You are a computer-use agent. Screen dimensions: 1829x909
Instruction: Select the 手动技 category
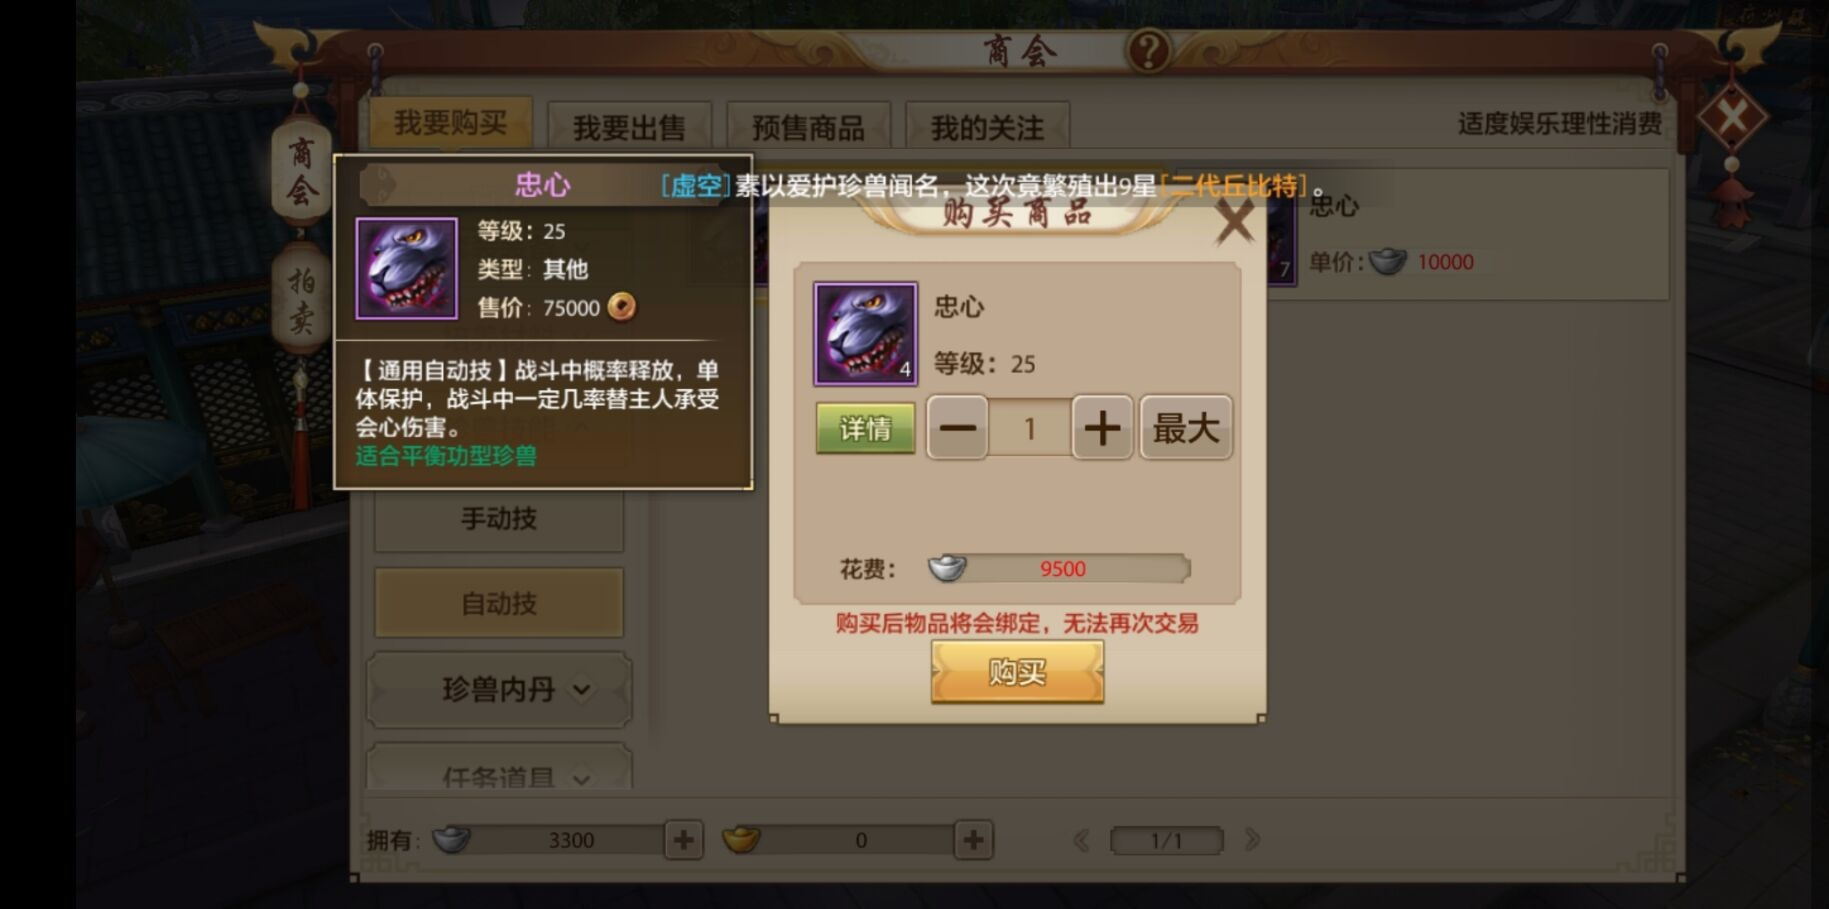[499, 518]
